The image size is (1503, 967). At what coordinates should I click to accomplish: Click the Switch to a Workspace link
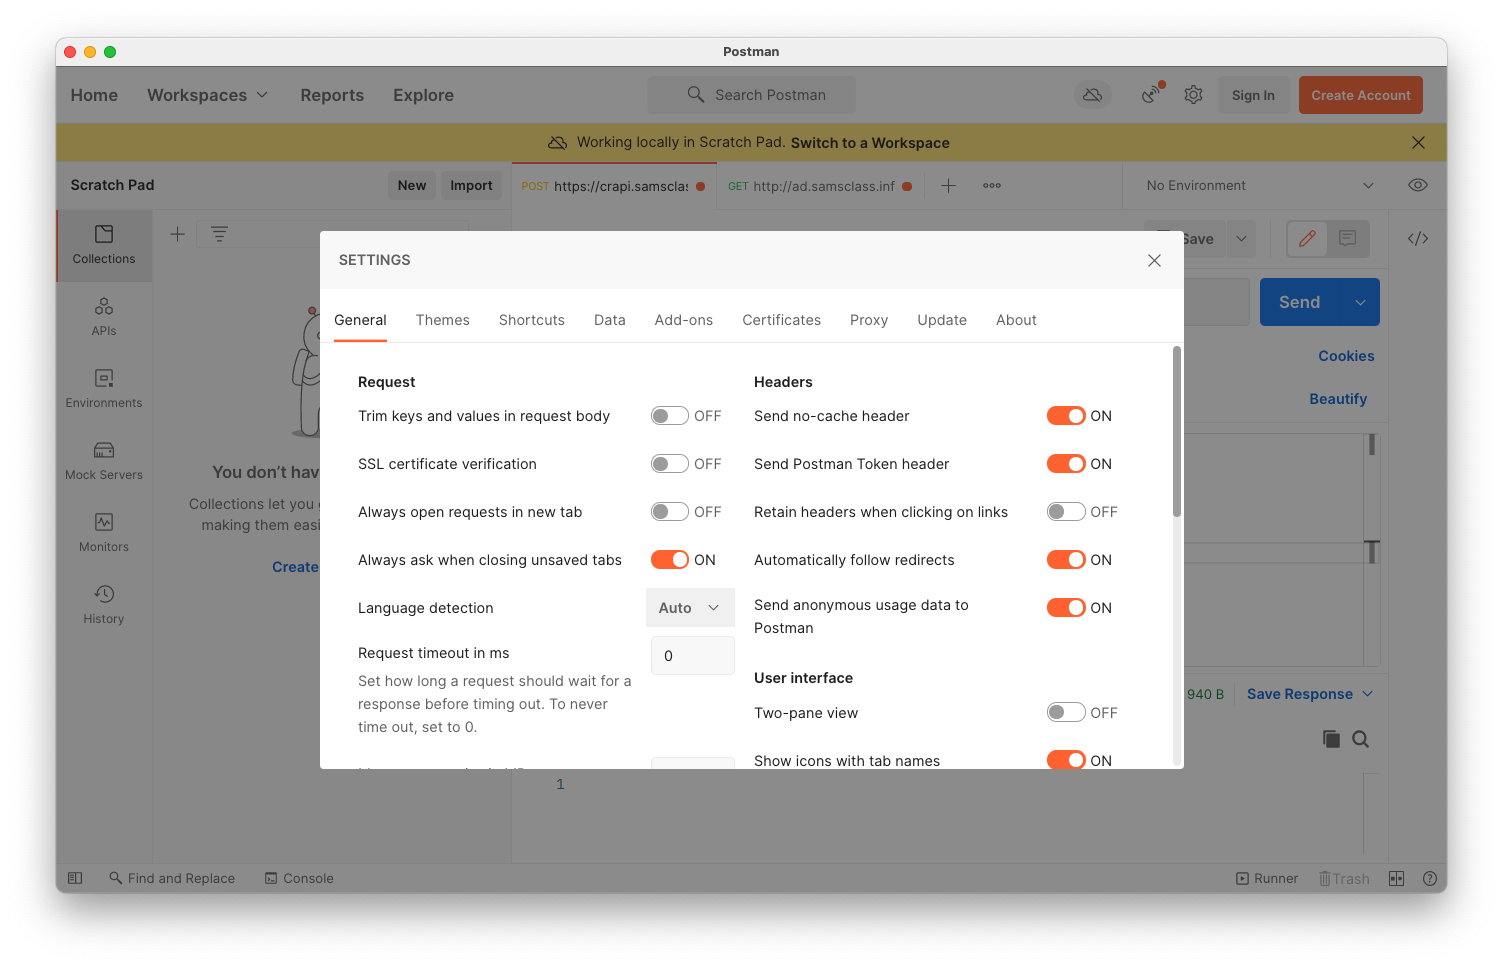[870, 143]
